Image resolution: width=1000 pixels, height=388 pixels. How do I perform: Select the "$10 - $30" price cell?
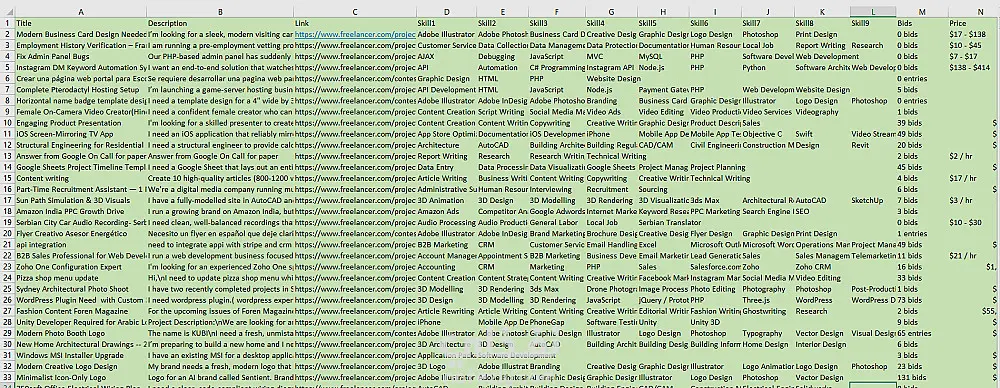click(x=973, y=223)
